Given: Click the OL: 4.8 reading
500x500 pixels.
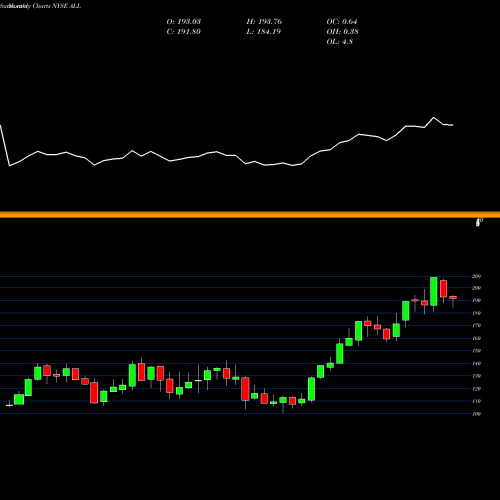Looking at the screenshot, I should click(x=339, y=42).
